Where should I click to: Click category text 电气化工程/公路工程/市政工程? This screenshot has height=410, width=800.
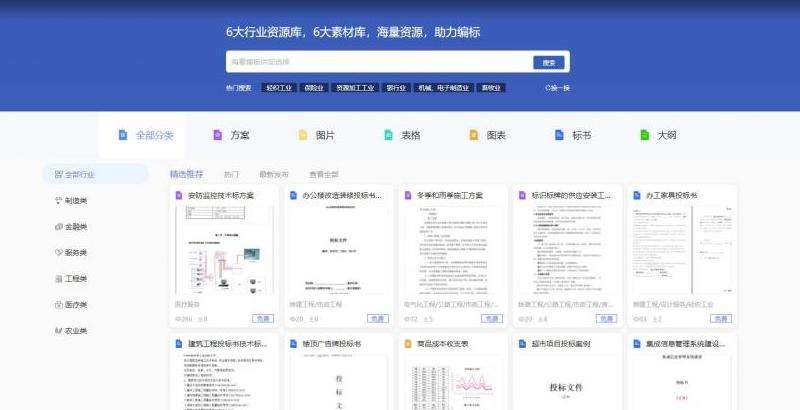(452, 304)
